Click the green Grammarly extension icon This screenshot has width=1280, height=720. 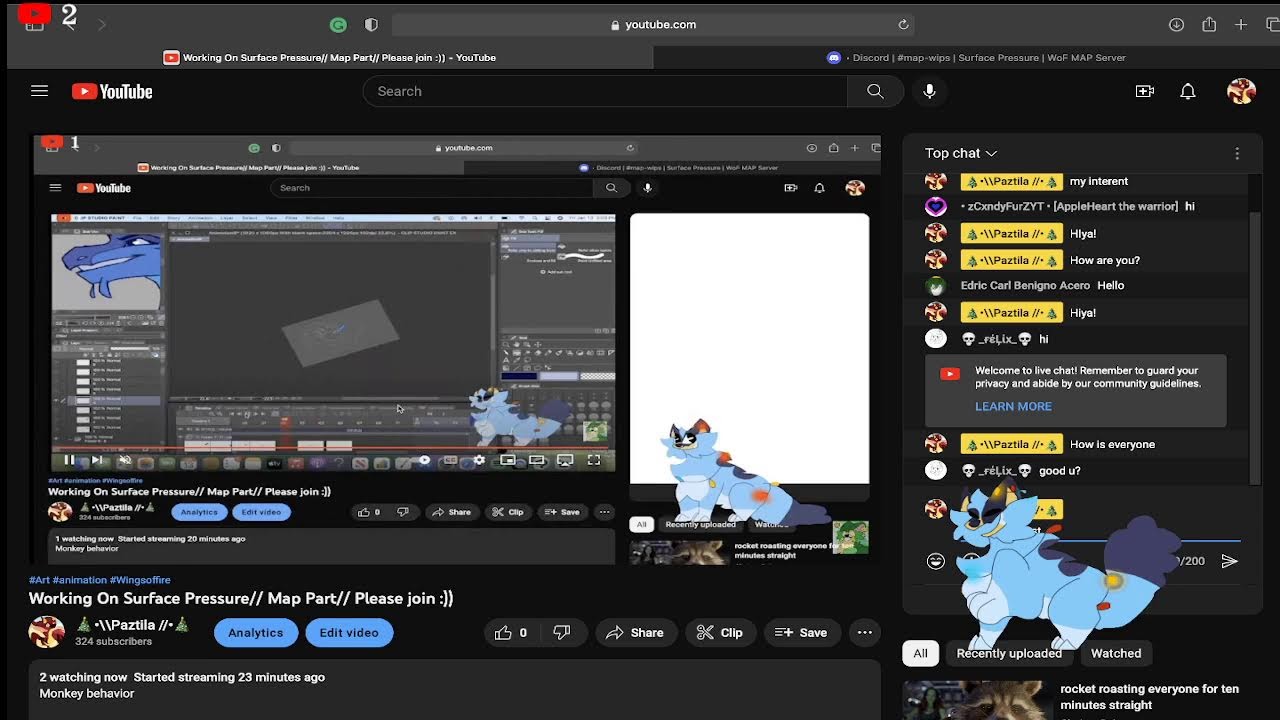338,24
